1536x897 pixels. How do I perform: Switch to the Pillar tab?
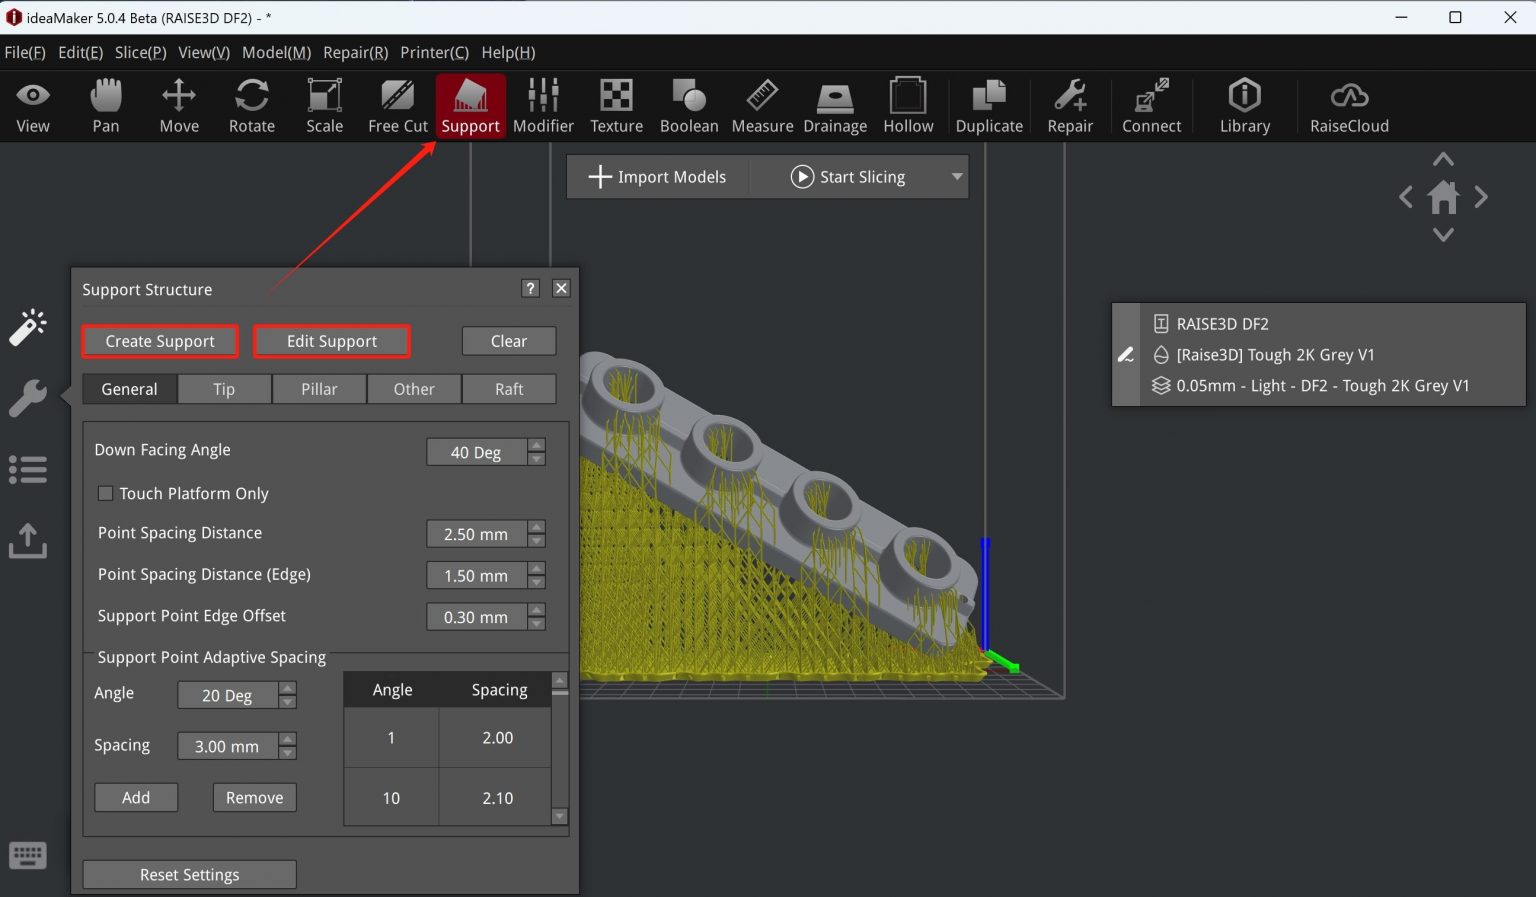pyautogui.click(x=319, y=389)
